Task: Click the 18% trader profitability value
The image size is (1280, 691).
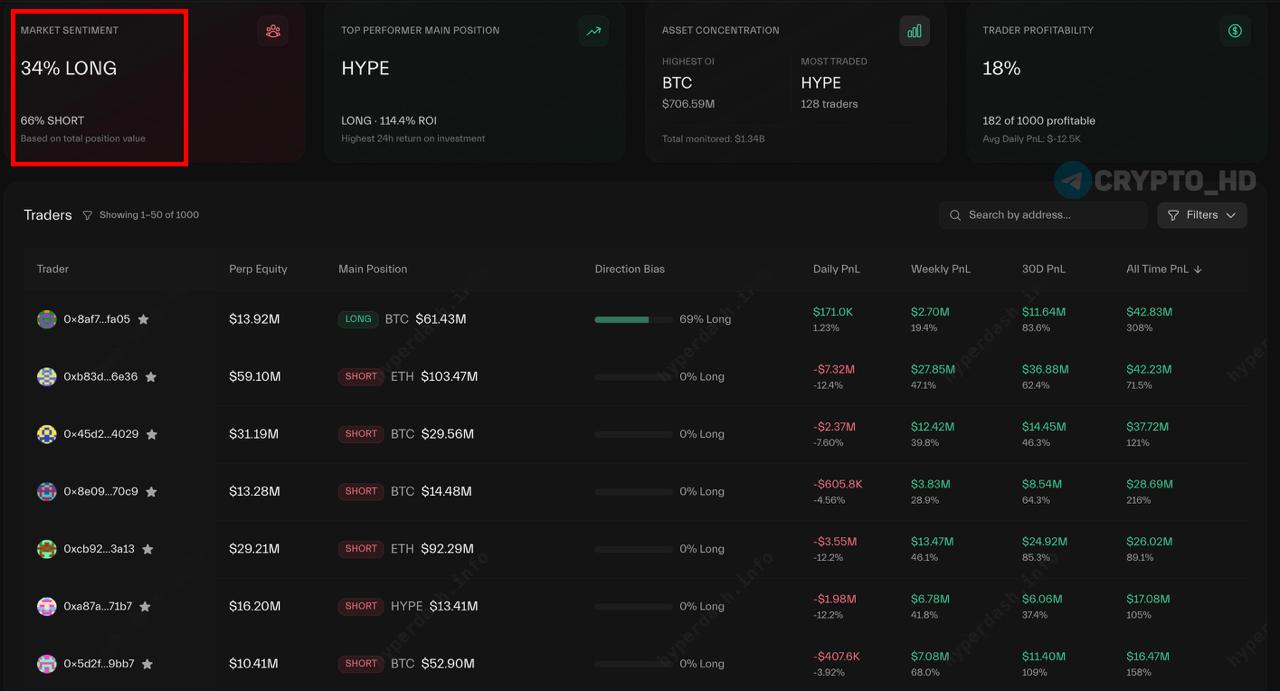Action: [x=1001, y=68]
